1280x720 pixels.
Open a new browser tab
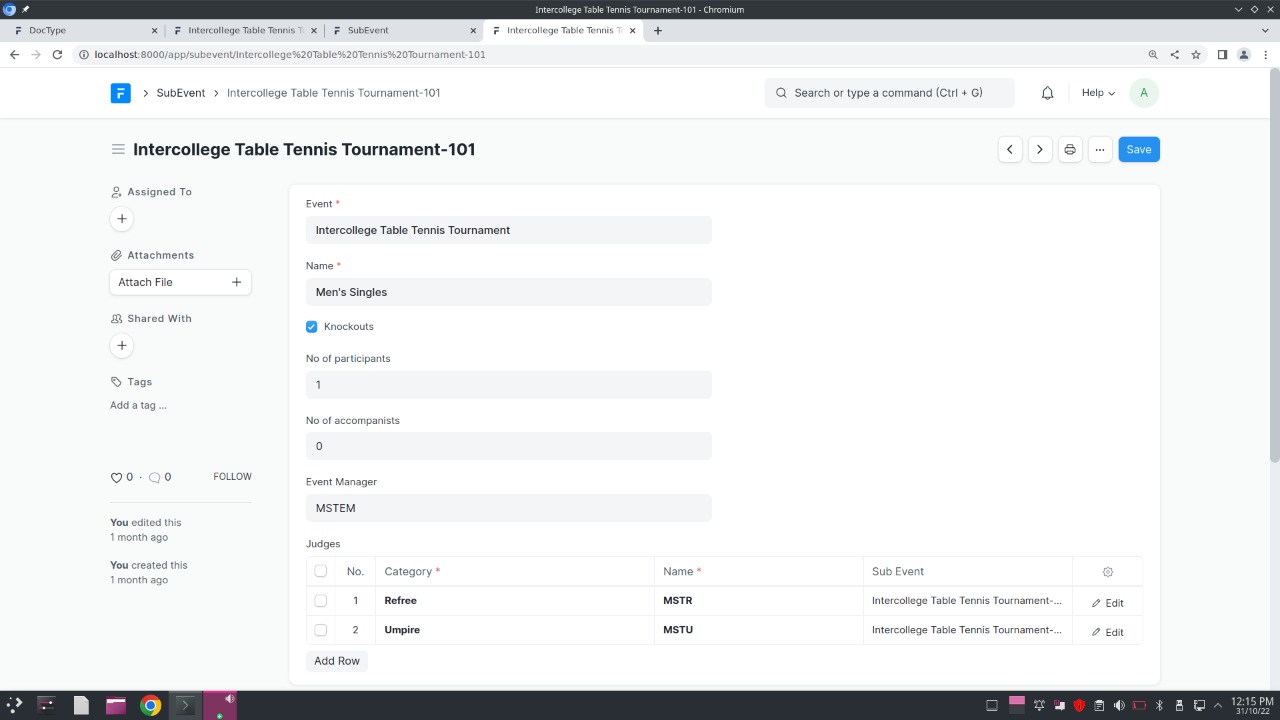pyautogui.click(x=657, y=30)
